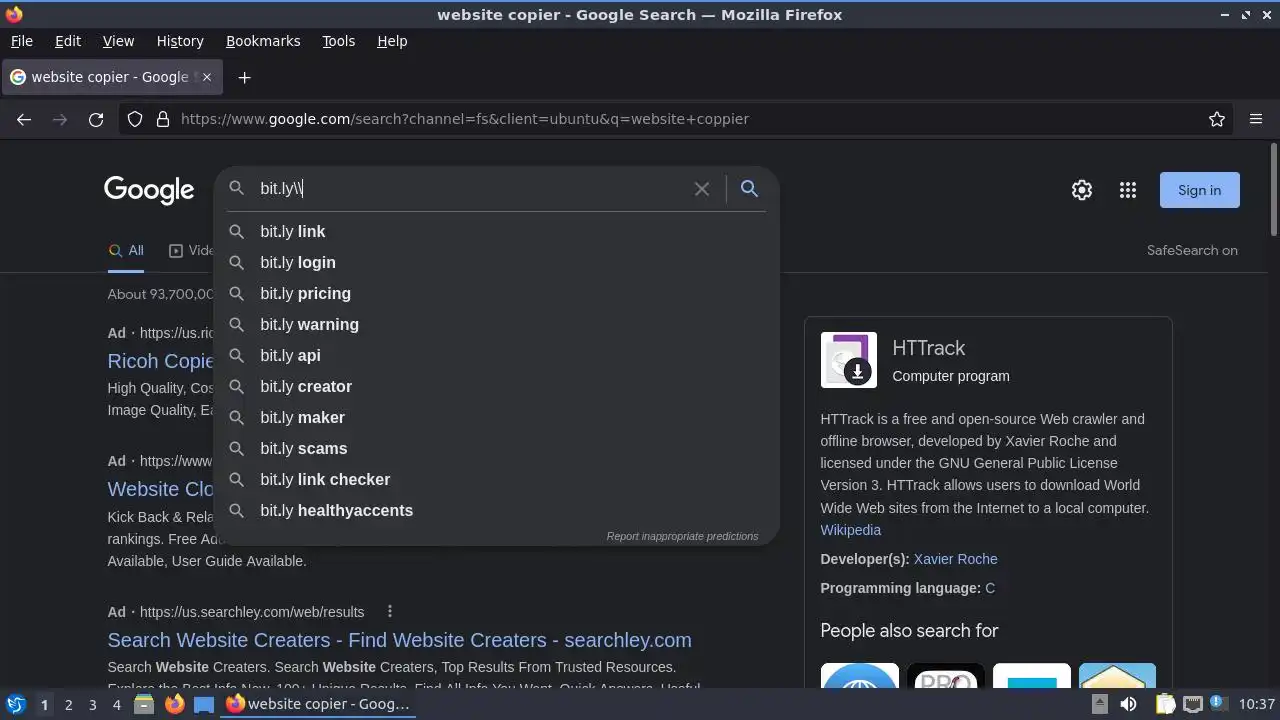Click Report inappropriate predictions
1280x720 pixels.
click(x=682, y=536)
